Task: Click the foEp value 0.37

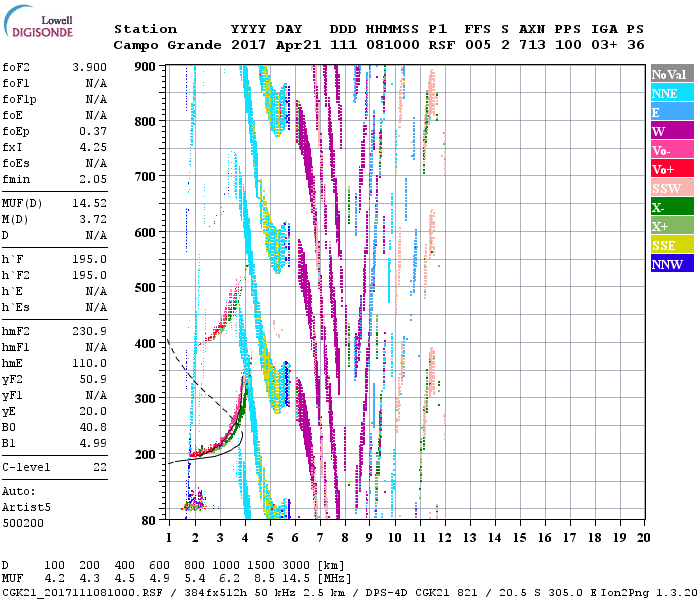Action: tap(93, 131)
